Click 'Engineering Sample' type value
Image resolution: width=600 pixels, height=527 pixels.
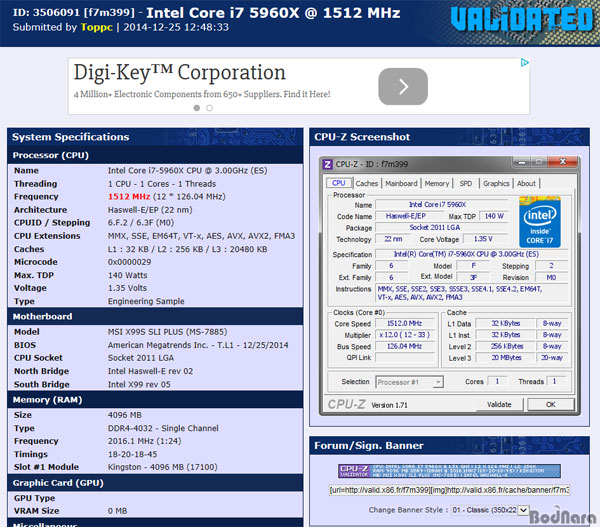pos(146,301)
